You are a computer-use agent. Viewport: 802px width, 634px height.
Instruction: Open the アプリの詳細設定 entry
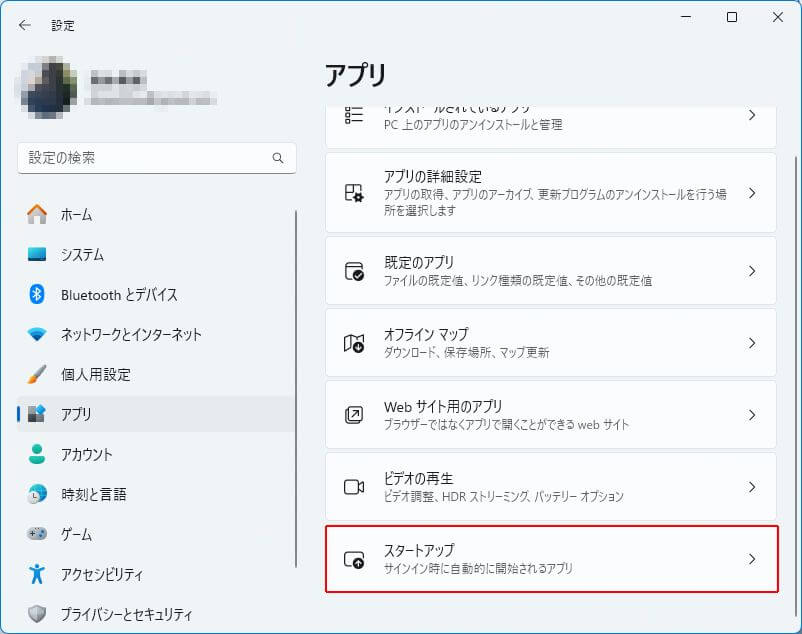coord(550,193)
